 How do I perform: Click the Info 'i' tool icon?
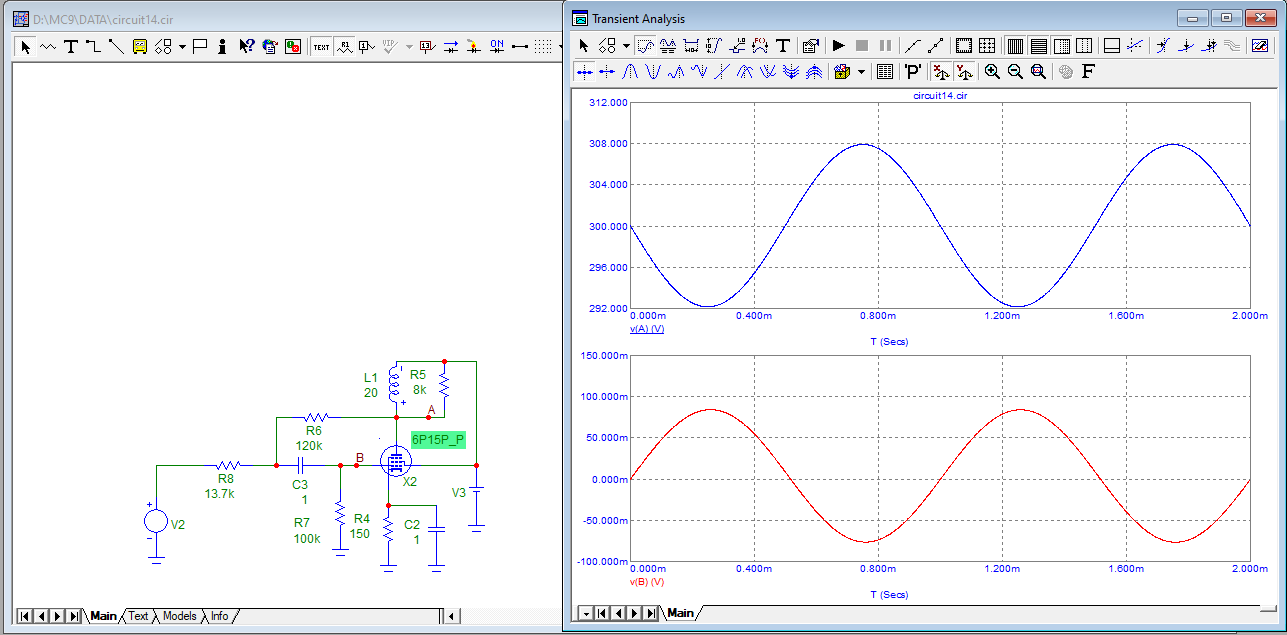pyautogui.click(x=221, y=46)
